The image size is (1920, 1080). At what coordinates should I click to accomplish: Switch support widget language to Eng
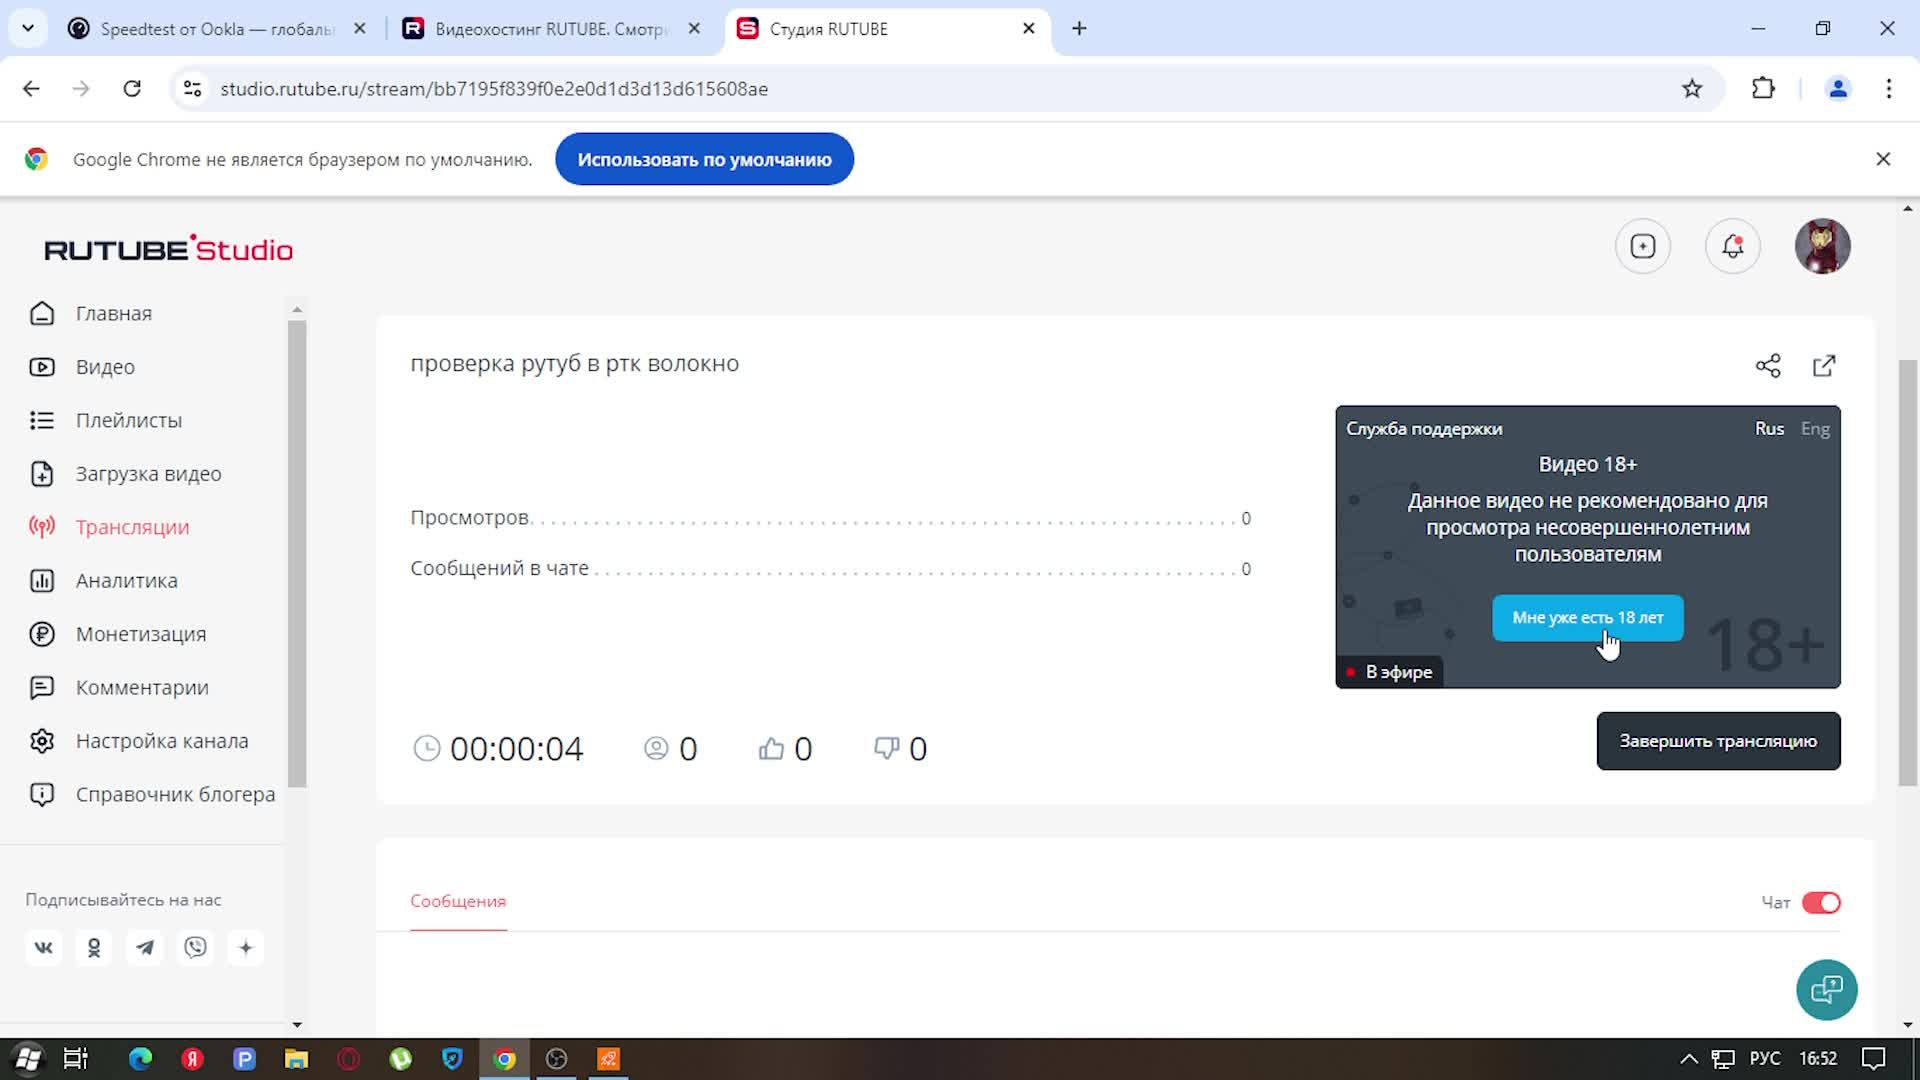tap(1814, 428)
